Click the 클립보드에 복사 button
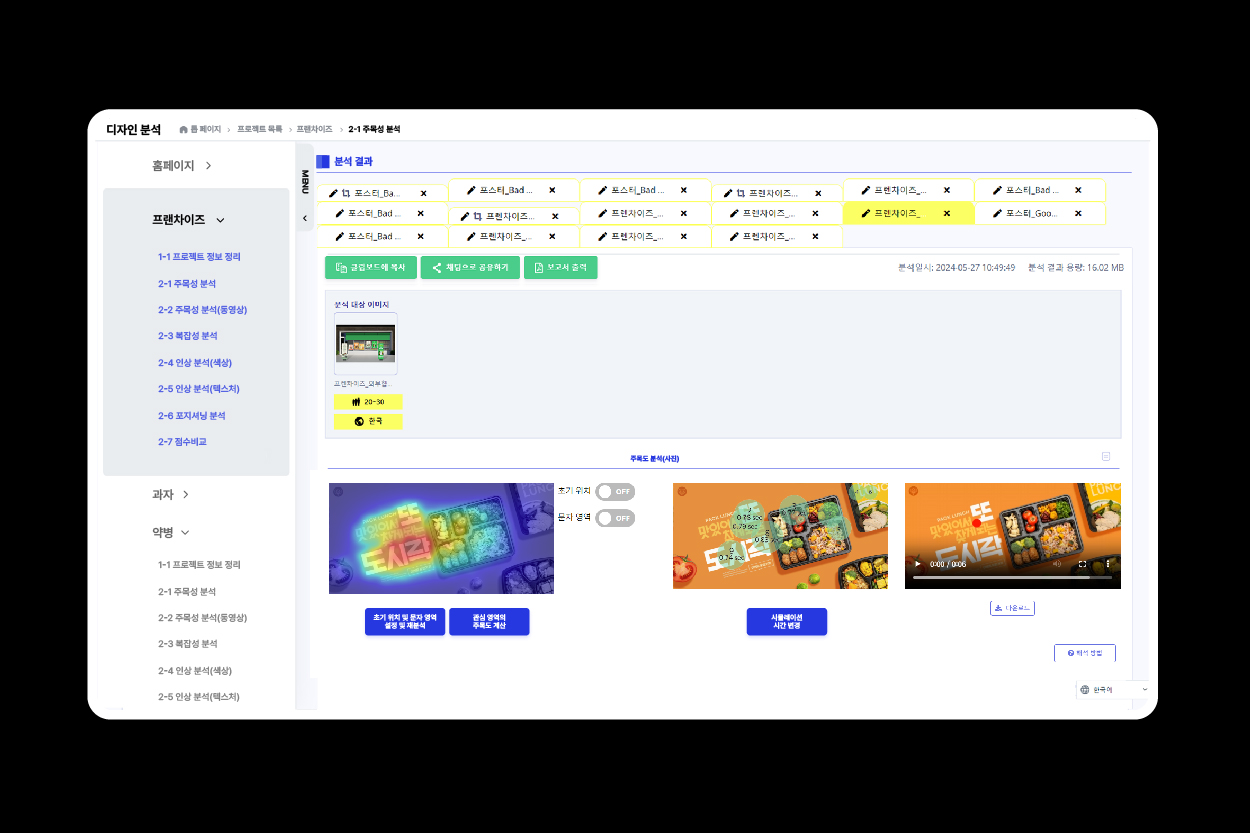1250x833 pixels. coord(370,268)
